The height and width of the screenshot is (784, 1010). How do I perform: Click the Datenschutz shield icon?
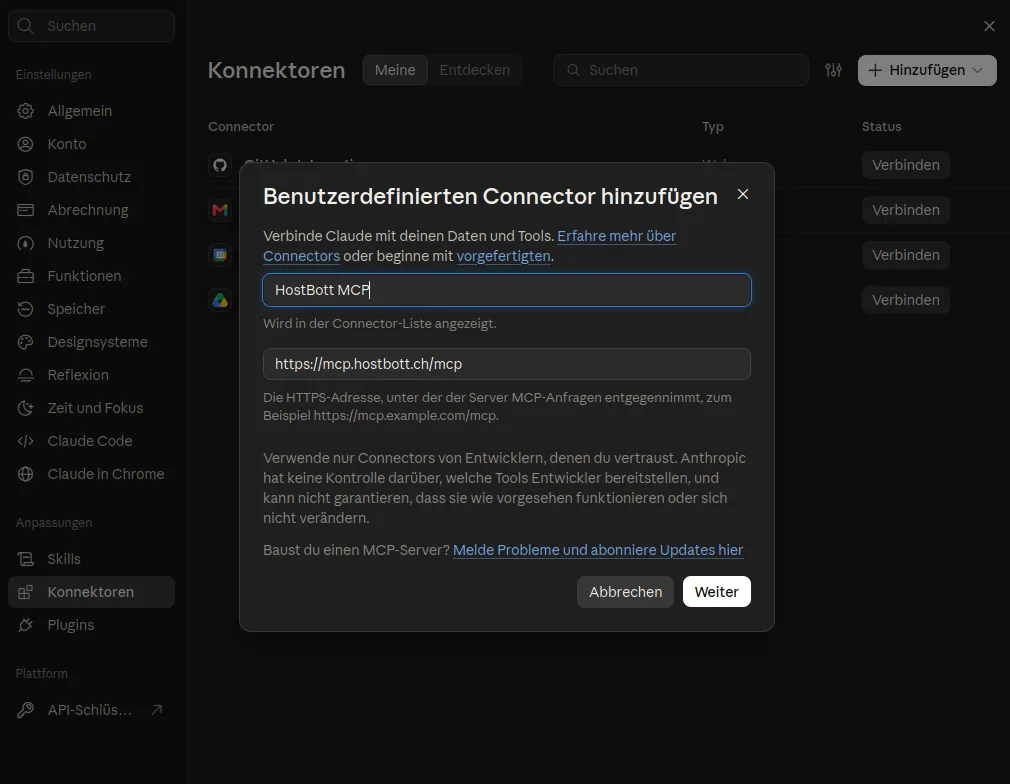pos(25,177)
